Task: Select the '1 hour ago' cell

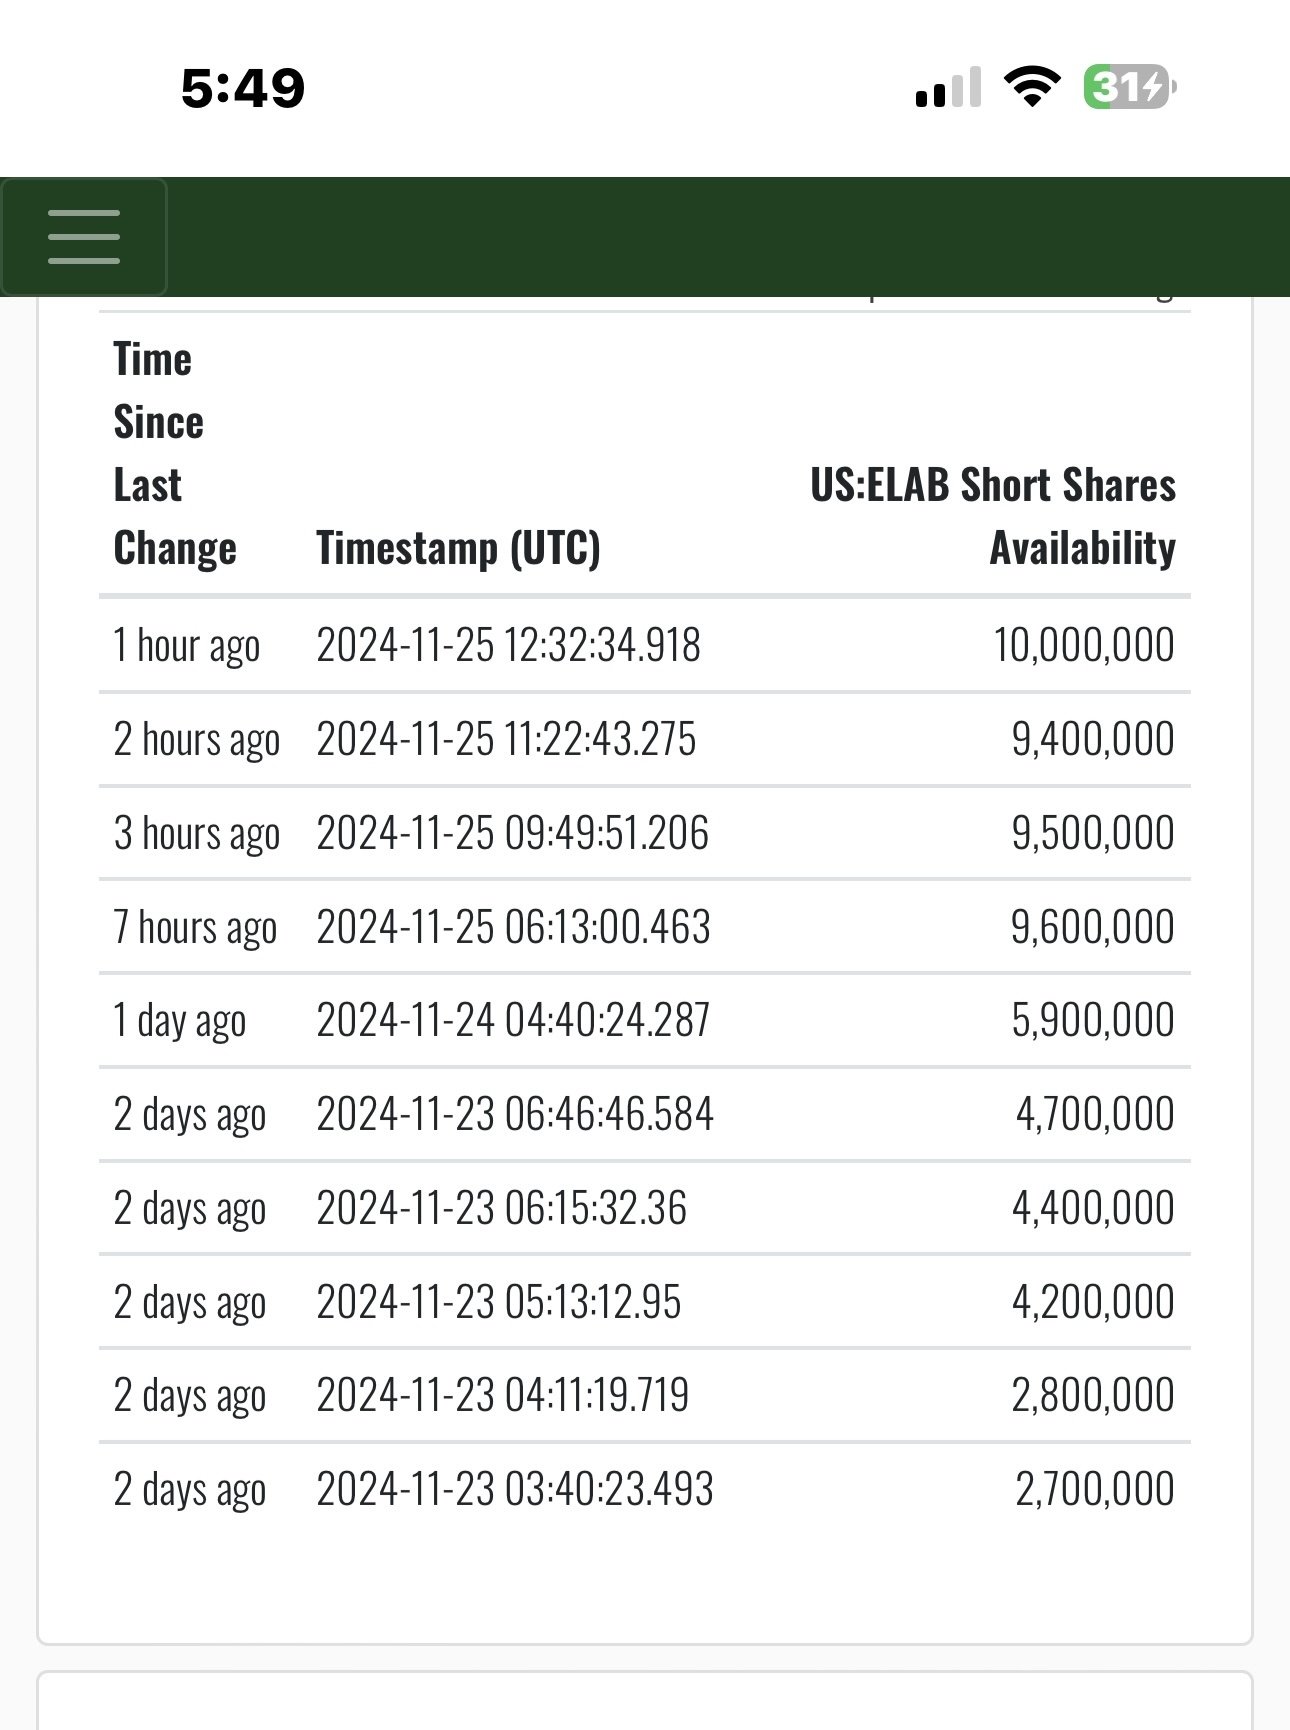Action: click(187, 645)
